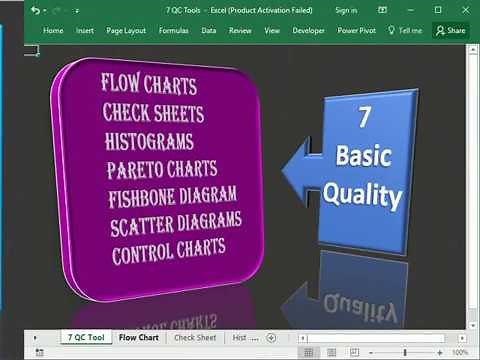Screen dimensions: 480x360
Task: Click horizontal scrollbar right arrow
Action: 462,338
